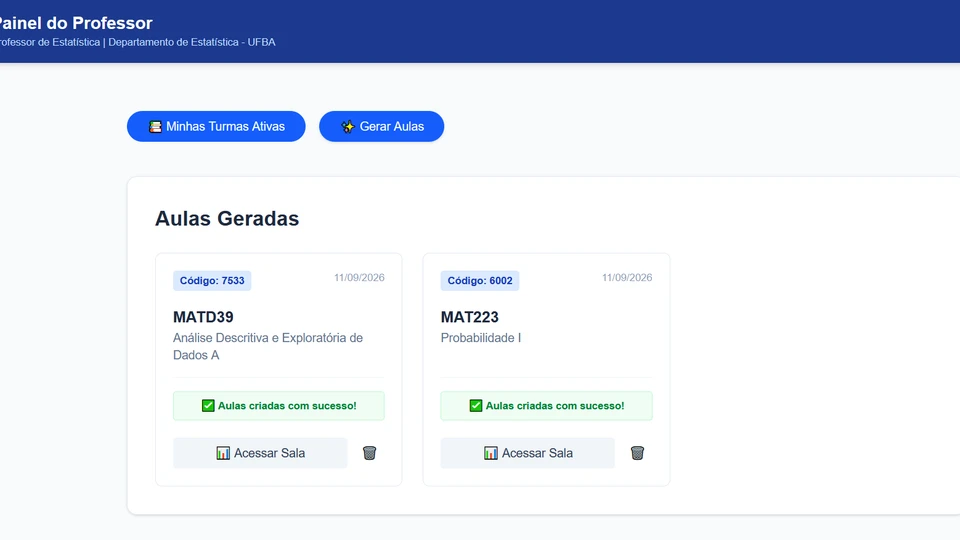This screenshot has height=540, width=960.
Task: Click Acessar Sala for MAT223
Action: click(x=528, y=453)
